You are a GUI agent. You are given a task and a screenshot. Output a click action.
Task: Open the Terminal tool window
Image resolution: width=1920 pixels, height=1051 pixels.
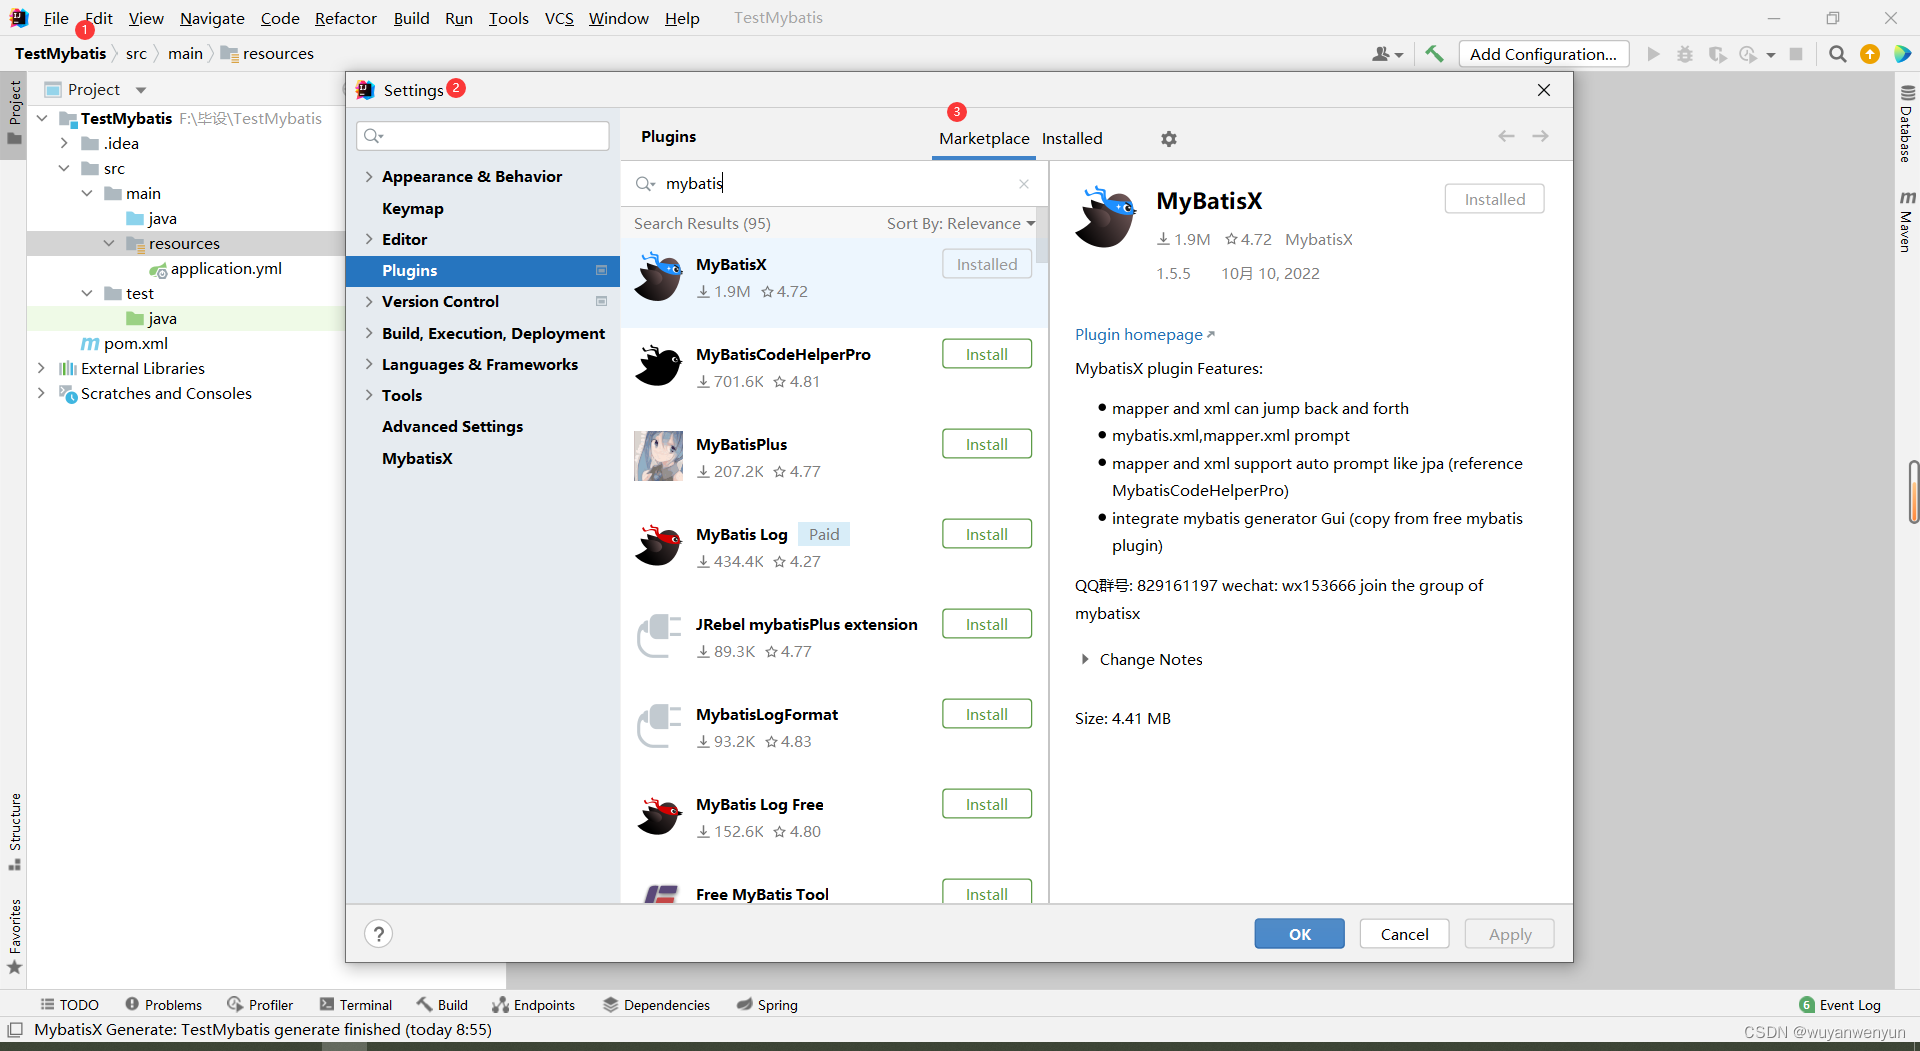coord(355,1005)
